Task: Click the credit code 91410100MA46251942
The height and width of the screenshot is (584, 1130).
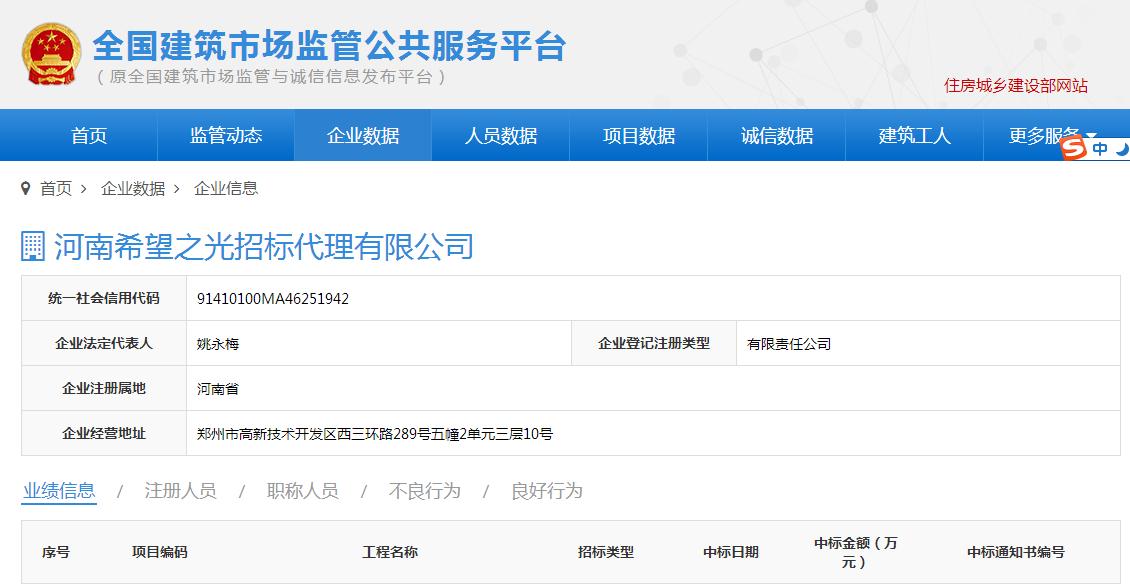Action: (x=273, y=298)
